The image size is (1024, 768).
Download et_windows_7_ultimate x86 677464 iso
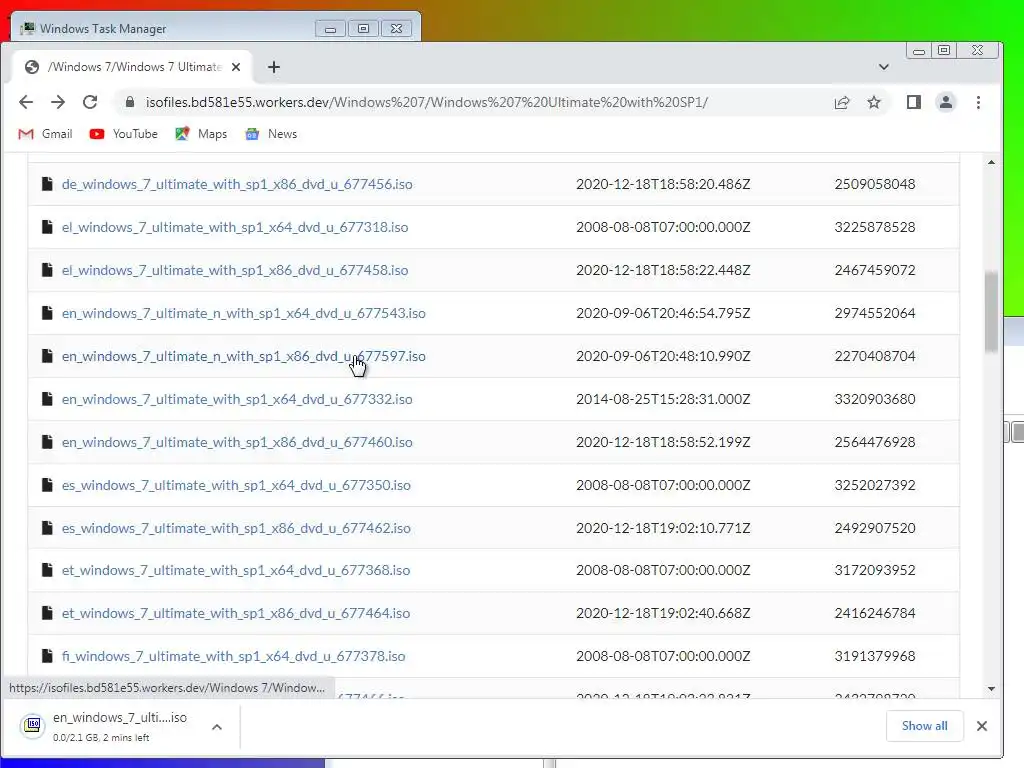[236, 613]
